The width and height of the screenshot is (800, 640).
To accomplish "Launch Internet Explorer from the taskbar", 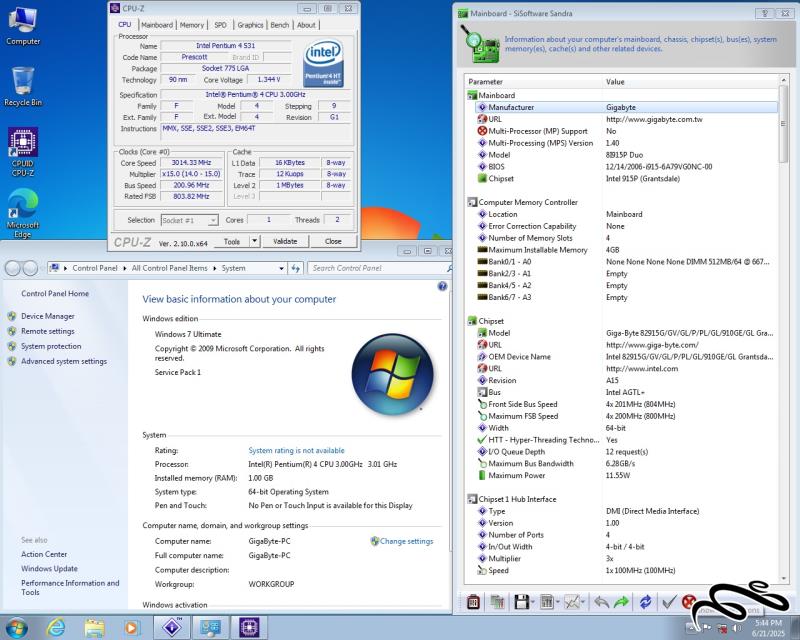I will tap(56, 627).
